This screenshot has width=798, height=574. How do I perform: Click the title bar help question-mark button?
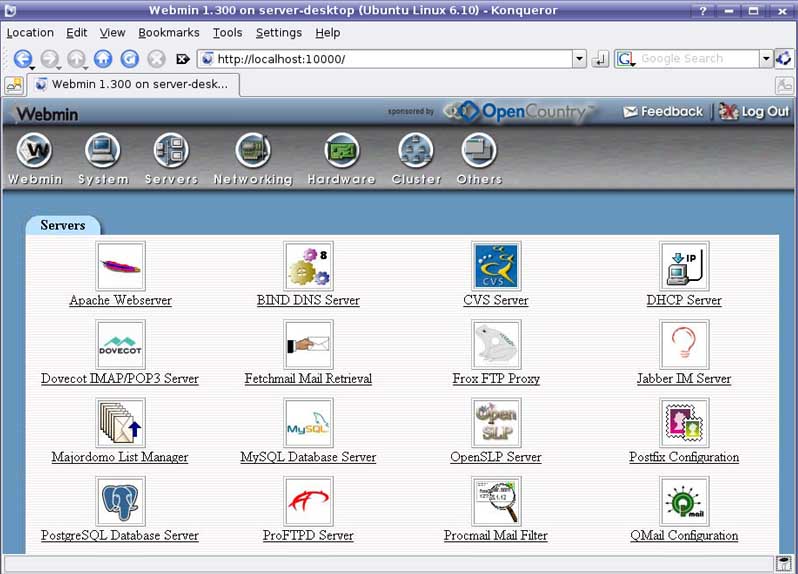point(703,11)
